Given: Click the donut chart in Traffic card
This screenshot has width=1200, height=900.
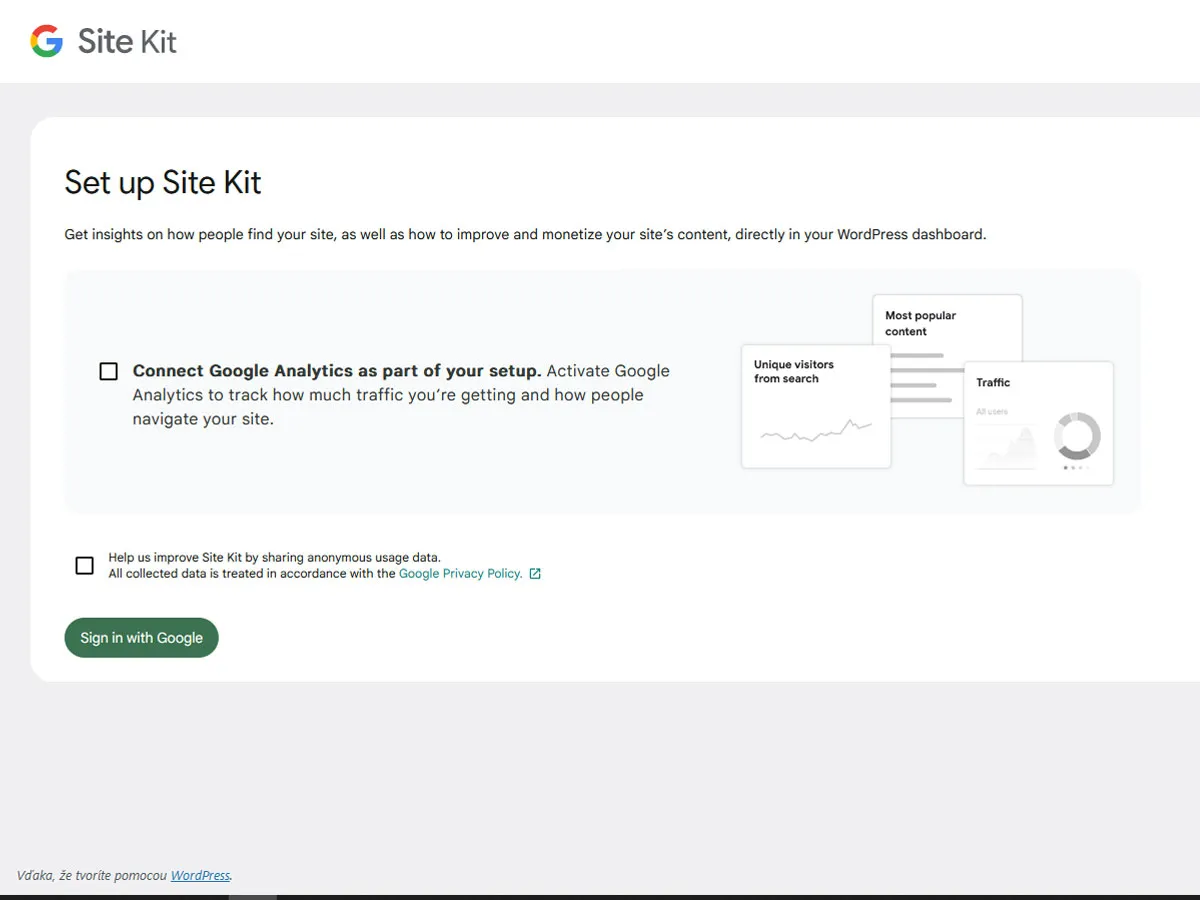Looking at the screenshot, I should 1077,437.
